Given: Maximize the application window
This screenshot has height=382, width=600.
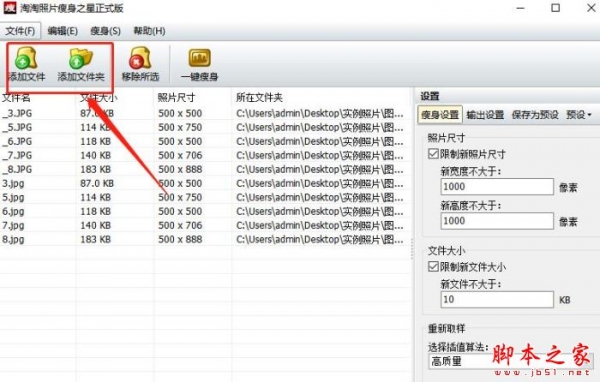Looking at the screenshot, I should tap(555, 8).
